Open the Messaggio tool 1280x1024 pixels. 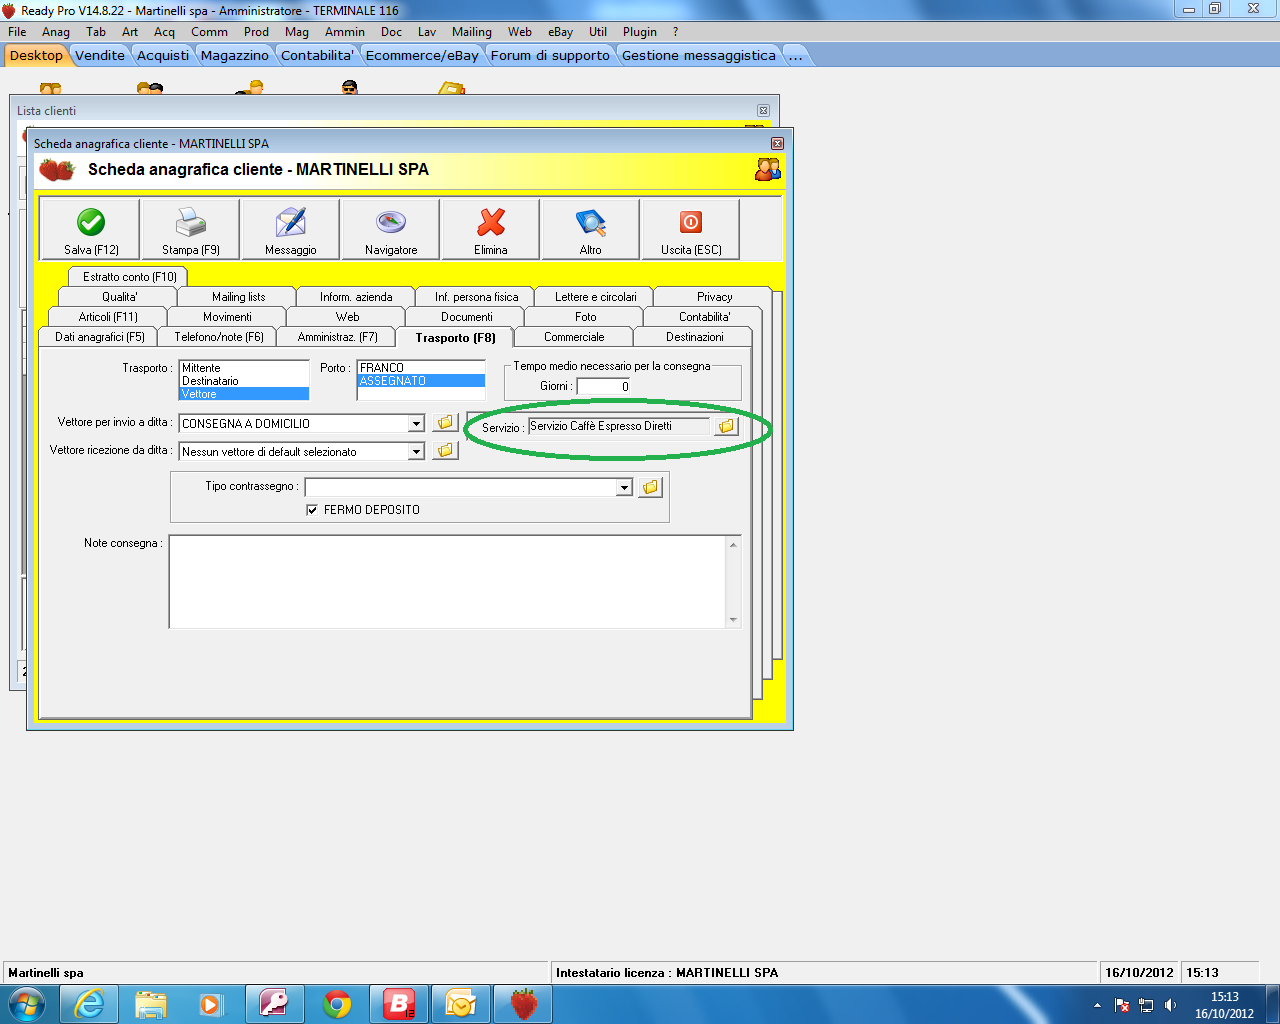291,230
